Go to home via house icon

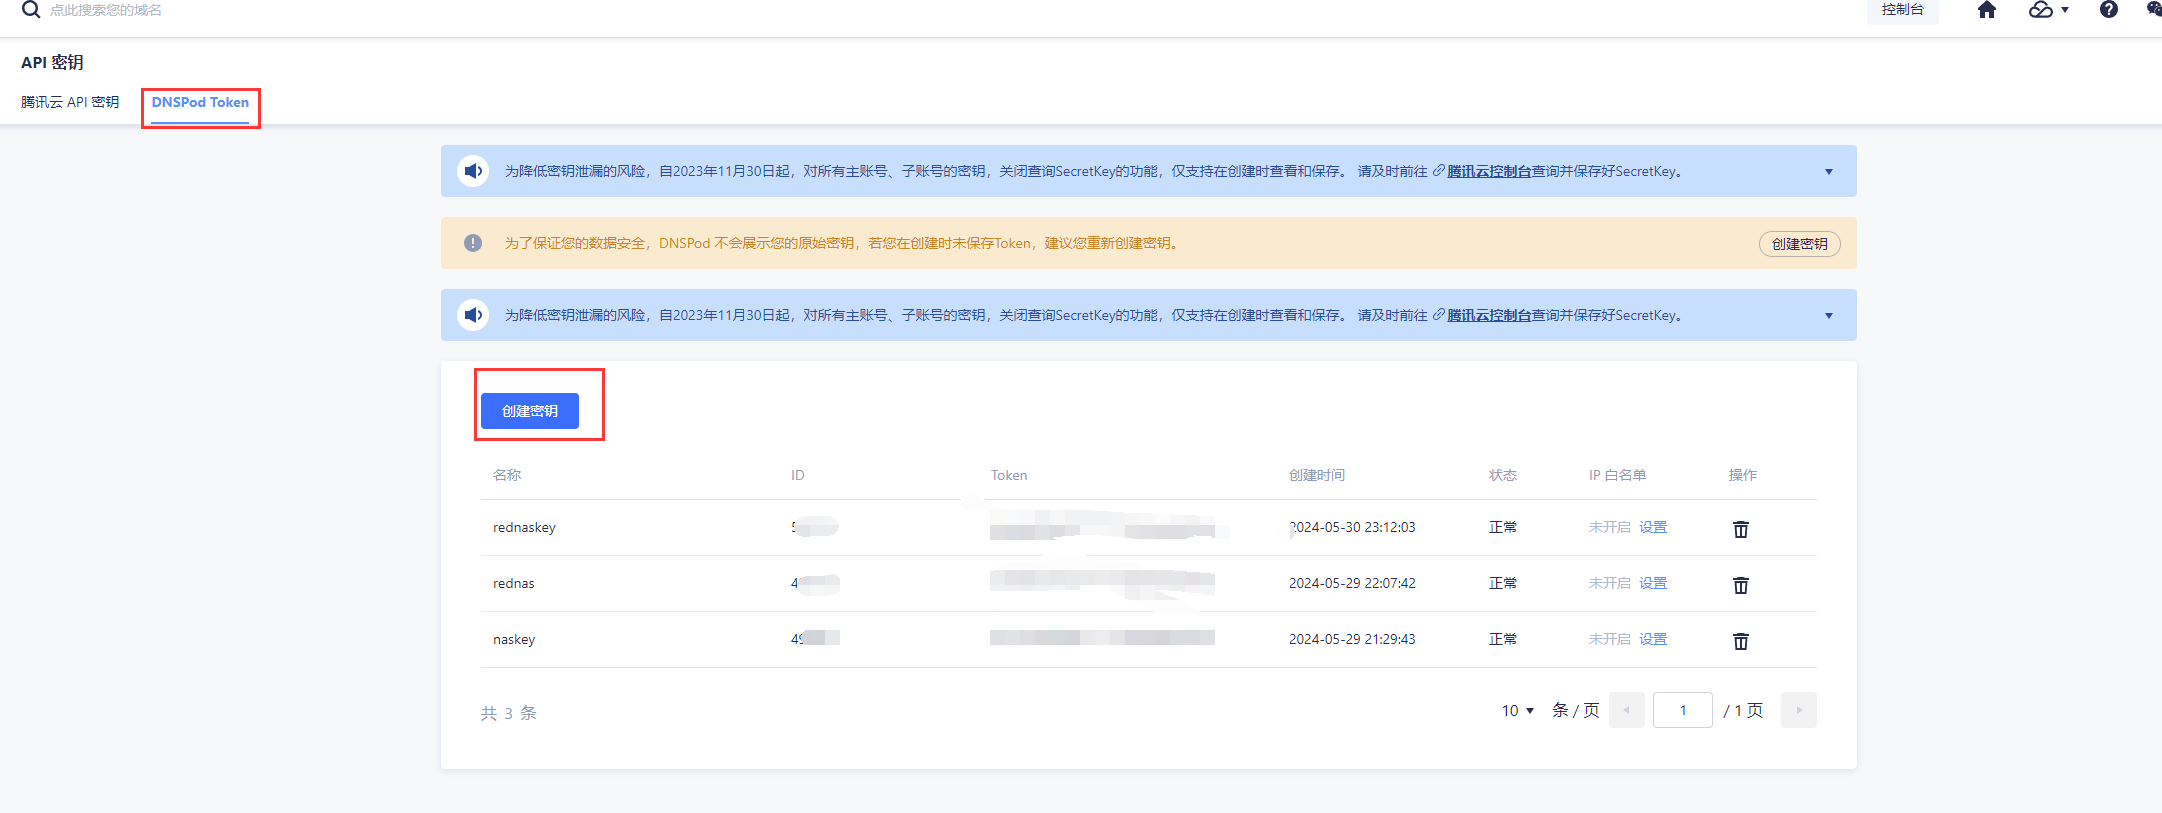(1986, 10)
